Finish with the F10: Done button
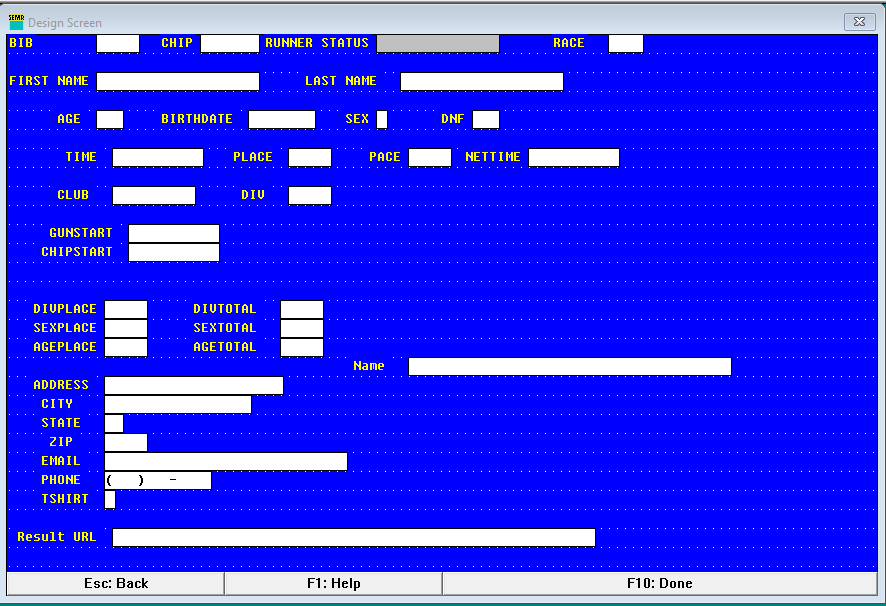This screenshot has width=886, height=606. (x=660, y=583)
